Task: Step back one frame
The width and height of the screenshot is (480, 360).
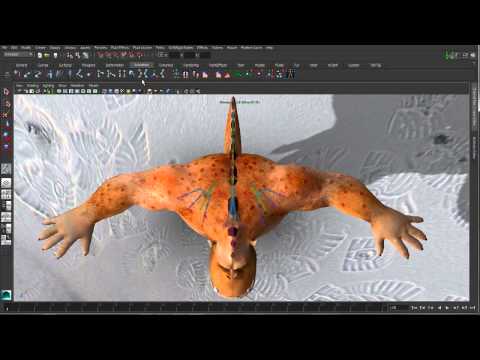Action: point(431,308)
